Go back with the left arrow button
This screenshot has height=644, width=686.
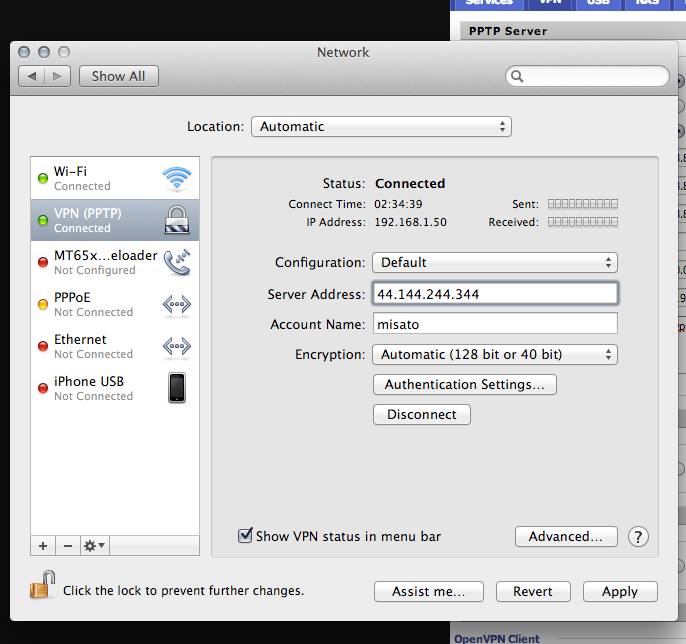tap(32, 76)
